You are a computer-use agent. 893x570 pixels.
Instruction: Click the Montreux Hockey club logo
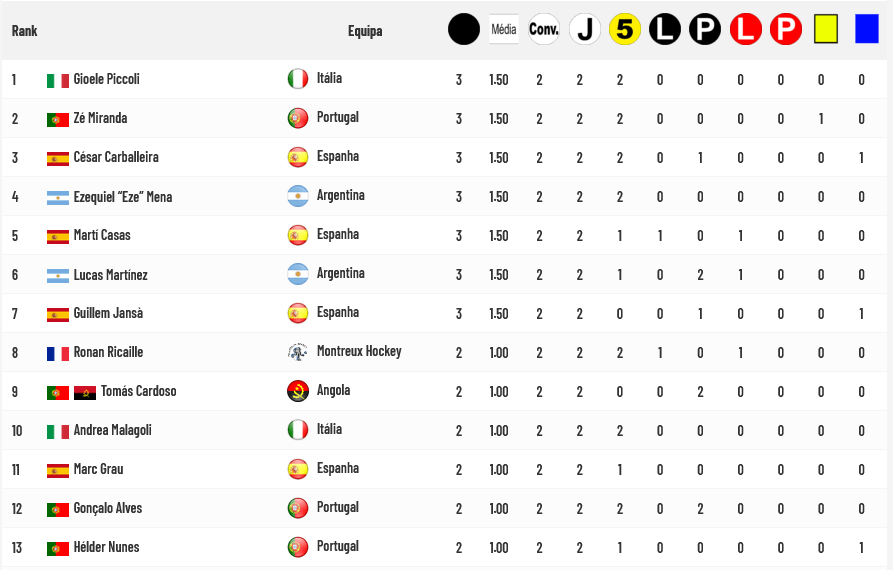click(x=297, y=352)
